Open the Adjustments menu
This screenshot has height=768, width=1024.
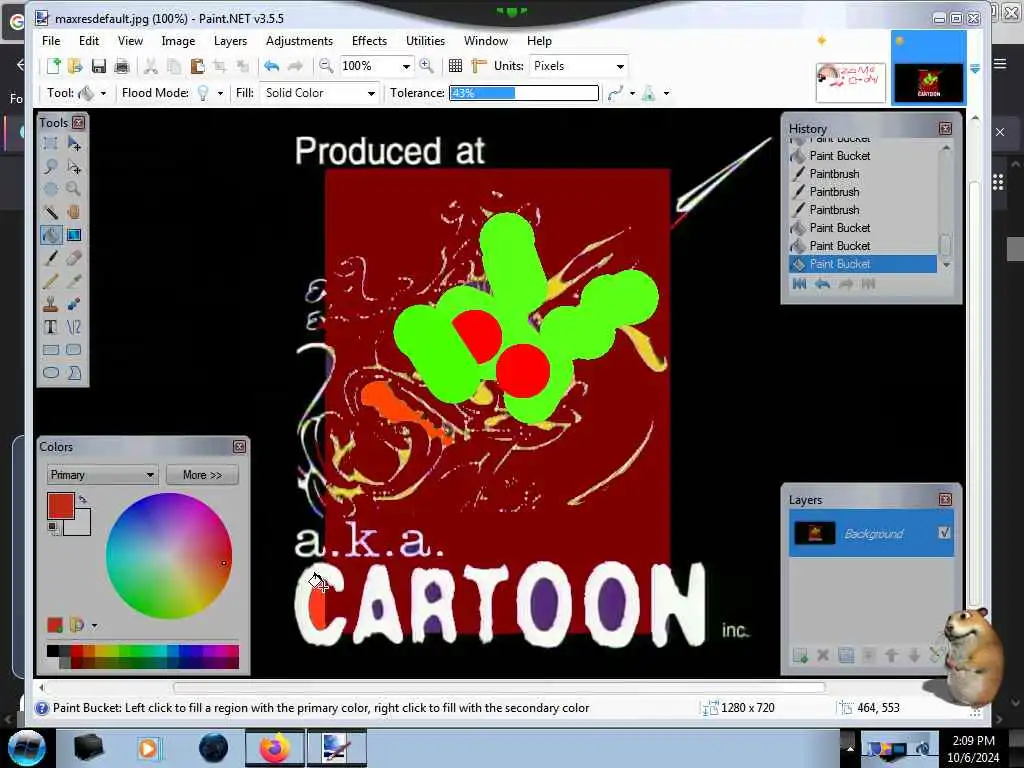tap(299, 40)
